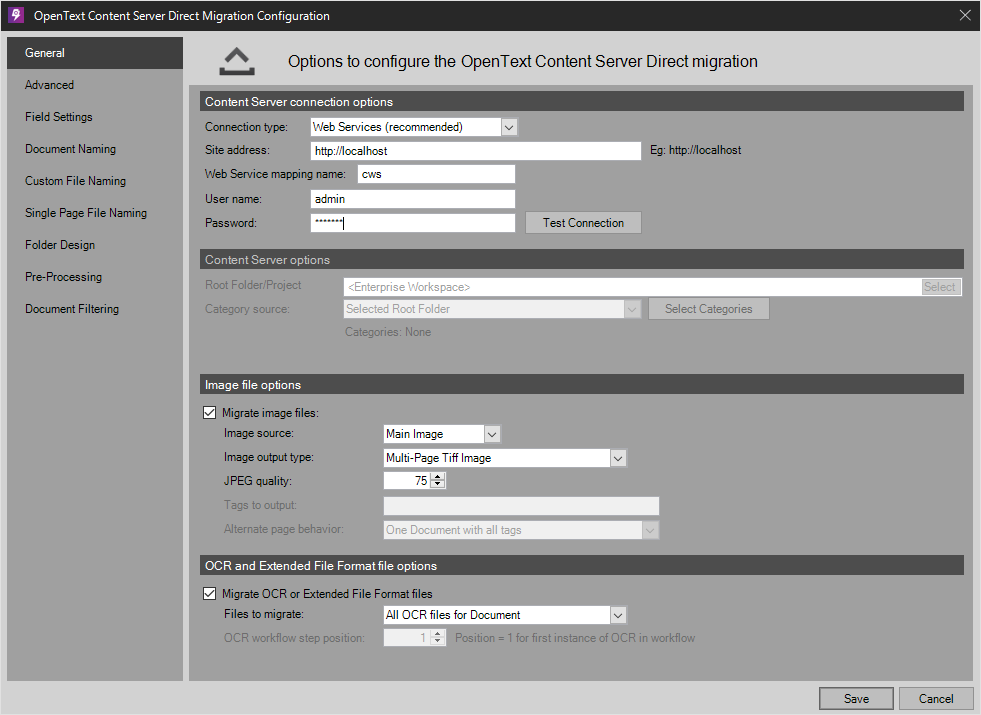
Task: Go to the Document Filtering page
Action: tap(95, 308)
